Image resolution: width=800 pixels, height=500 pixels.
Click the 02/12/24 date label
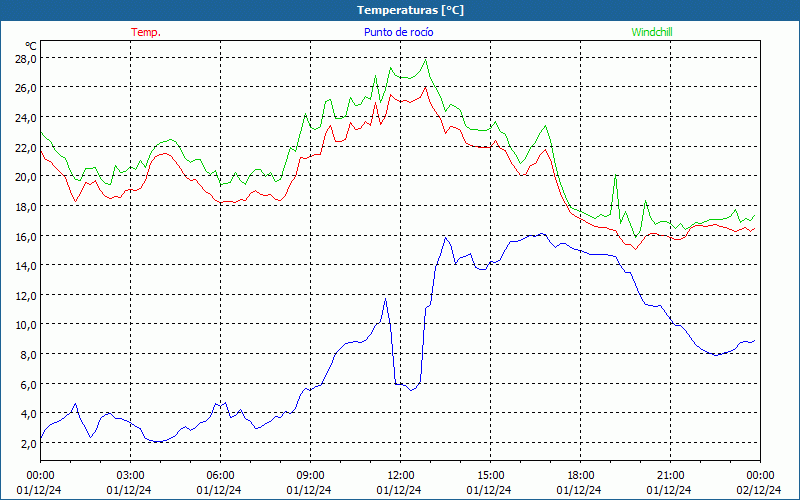pos(760,490)
